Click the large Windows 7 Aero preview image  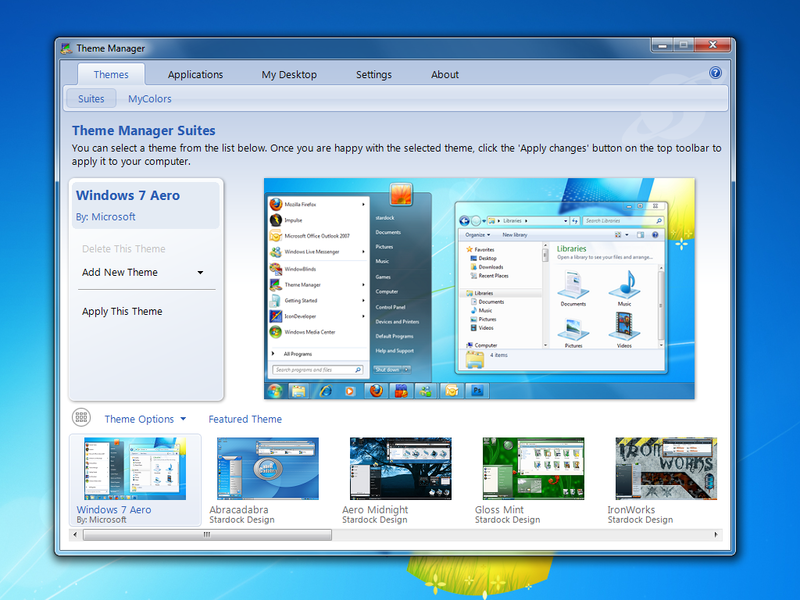click(479, 288)
